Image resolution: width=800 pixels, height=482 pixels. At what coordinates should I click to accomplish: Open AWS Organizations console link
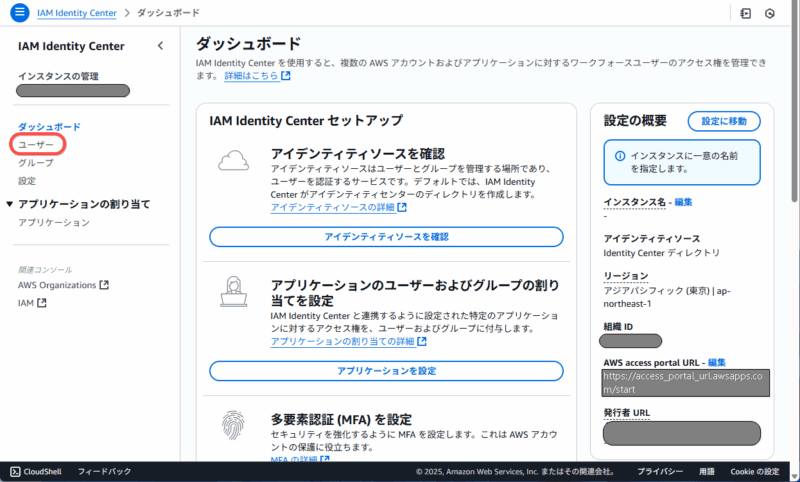point(57,285)
